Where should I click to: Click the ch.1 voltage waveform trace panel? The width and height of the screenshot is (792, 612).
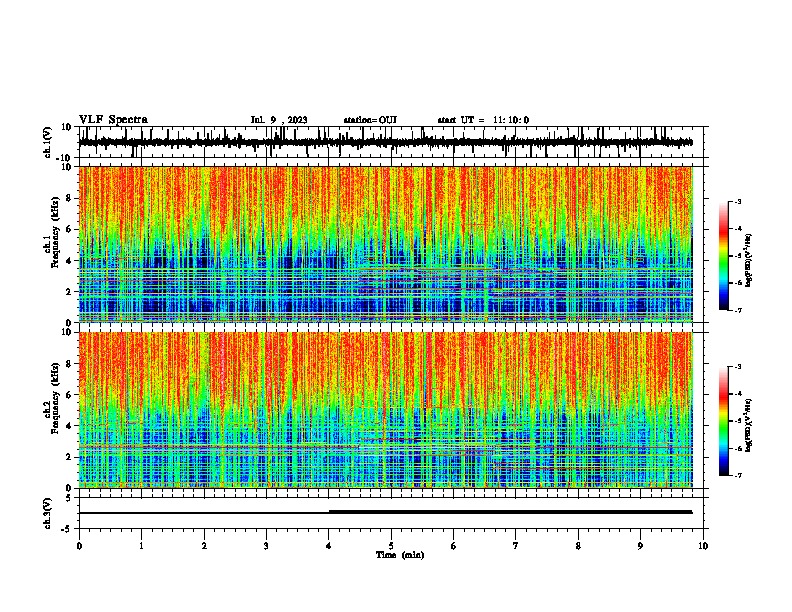point(391,142)
